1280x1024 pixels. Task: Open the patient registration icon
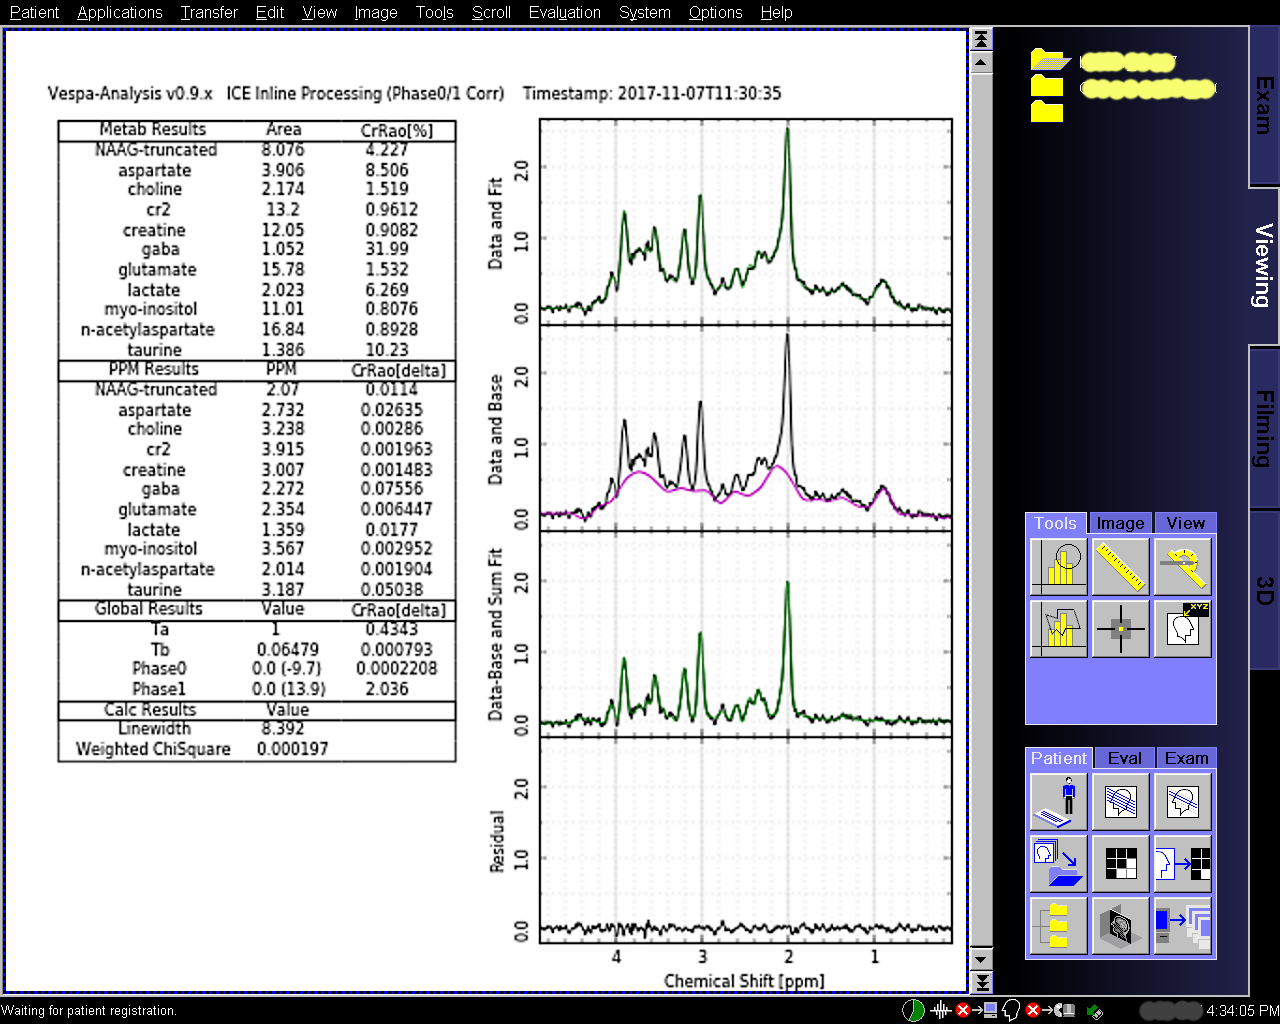[1058, 801]
